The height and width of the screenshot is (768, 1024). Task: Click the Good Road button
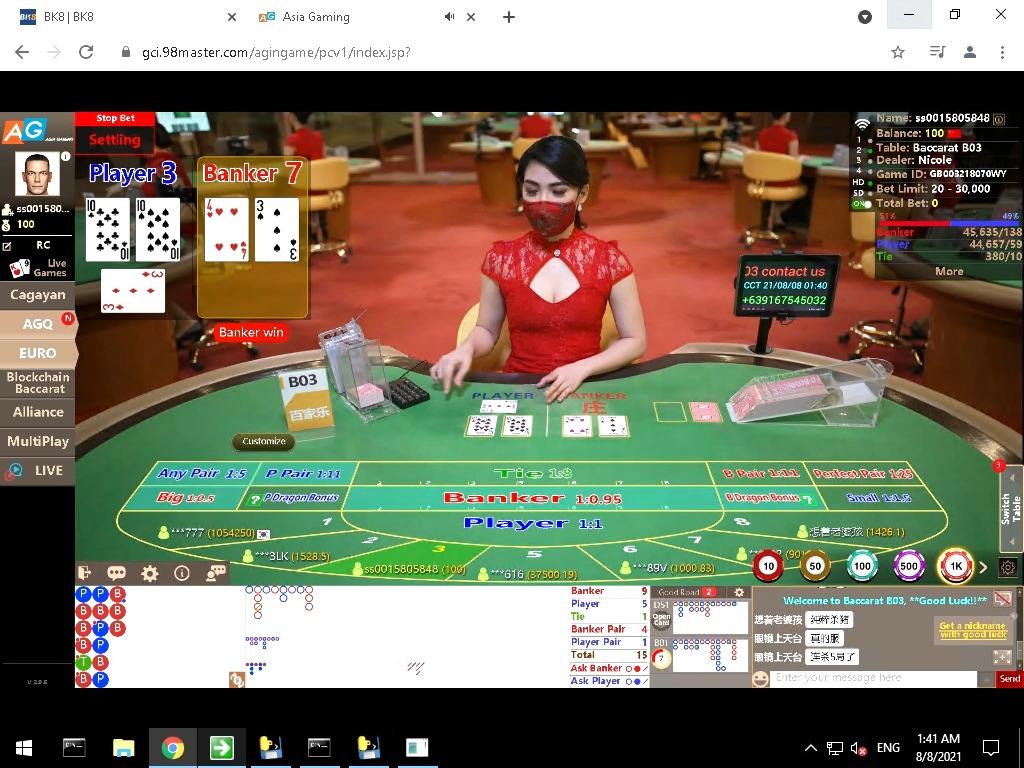(685, 592)
